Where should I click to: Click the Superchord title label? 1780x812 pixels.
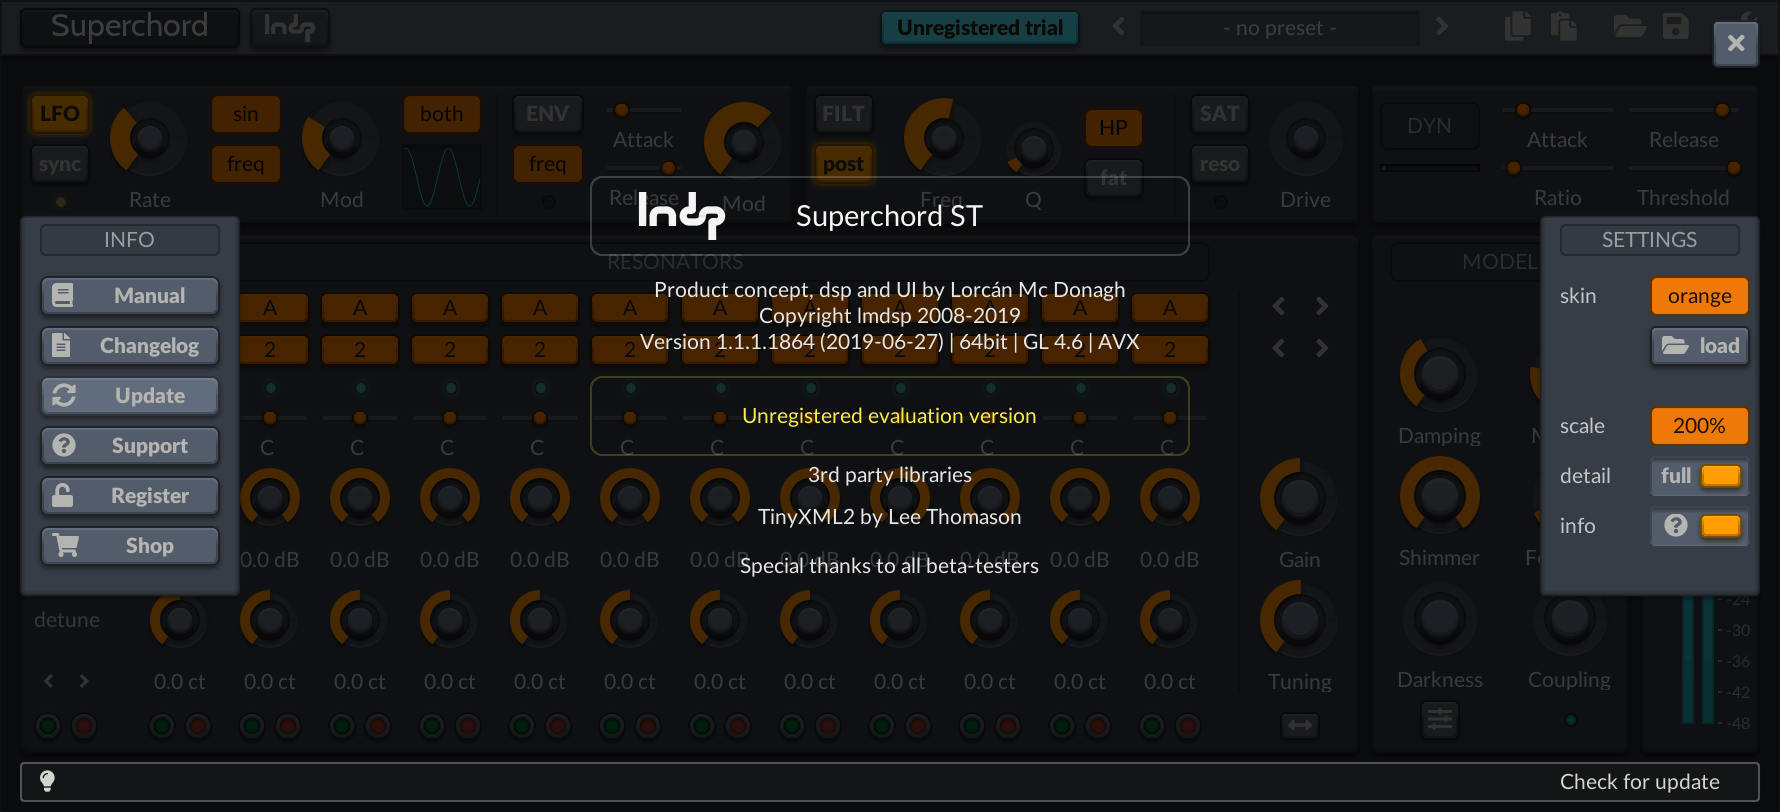tap(130, 27)
